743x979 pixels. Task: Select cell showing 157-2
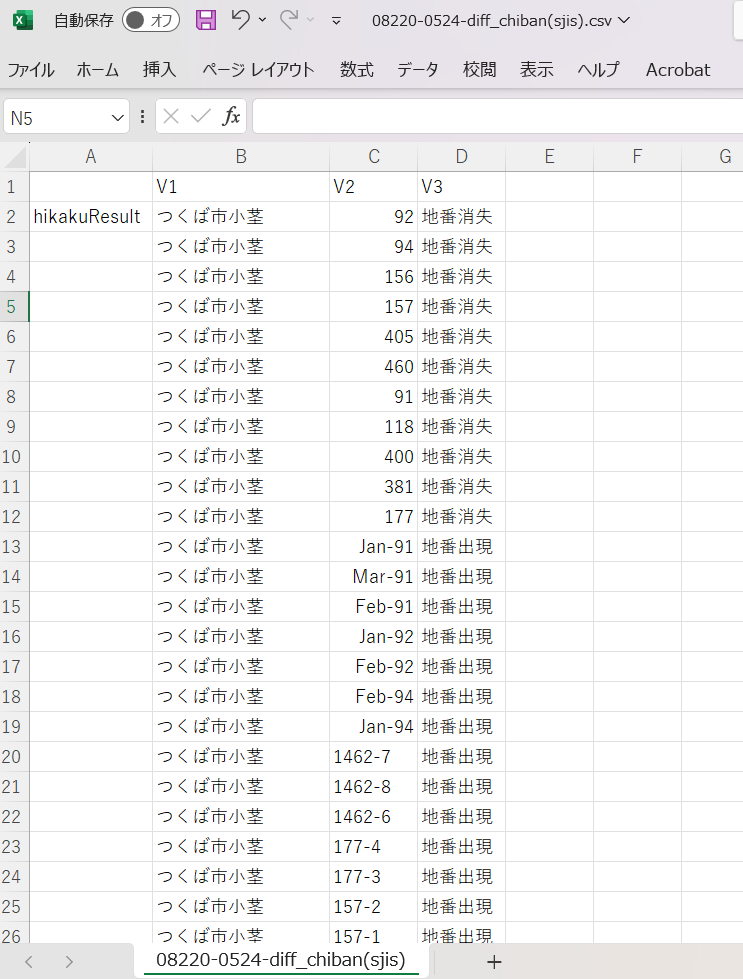(x=373, y=907)
